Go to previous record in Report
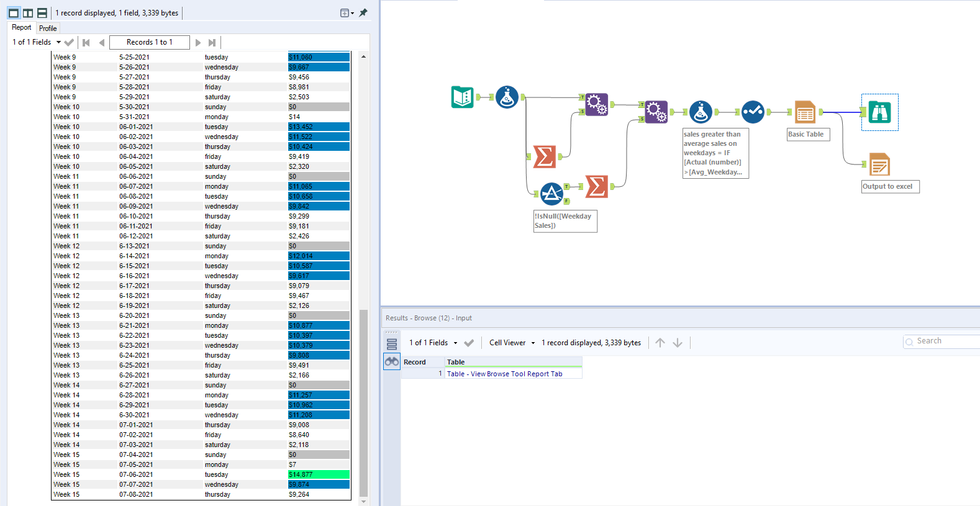The width and height of the screenshot is (980, 506). [101, 42]
